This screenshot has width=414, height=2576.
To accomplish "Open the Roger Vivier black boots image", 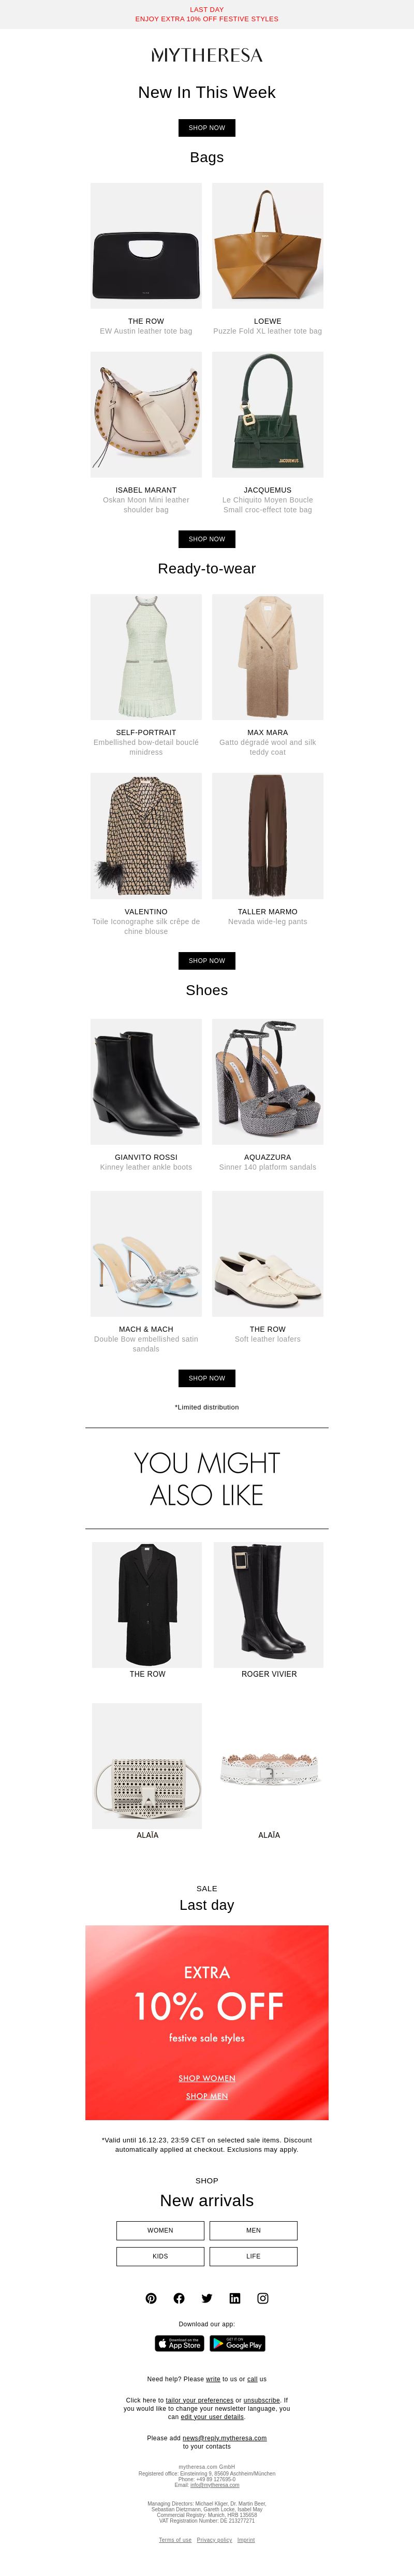I will click(x=269, y=1605).
